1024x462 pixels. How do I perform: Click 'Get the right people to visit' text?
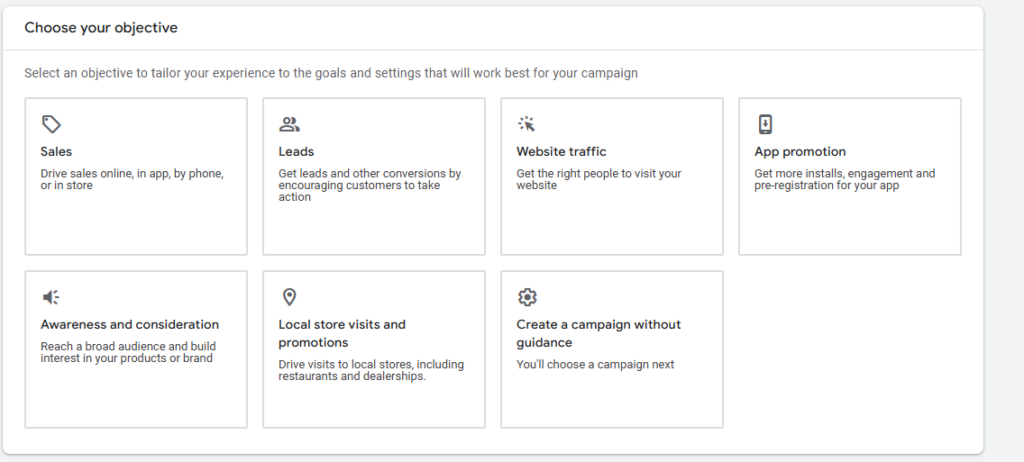(x=599, y=180)
